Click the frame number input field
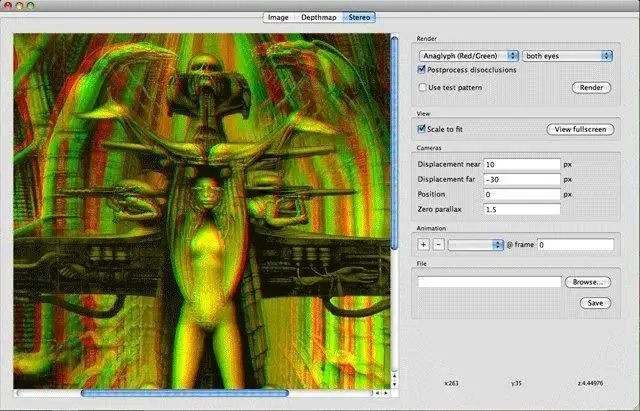The image size is (640, 411). click(575, 245)
